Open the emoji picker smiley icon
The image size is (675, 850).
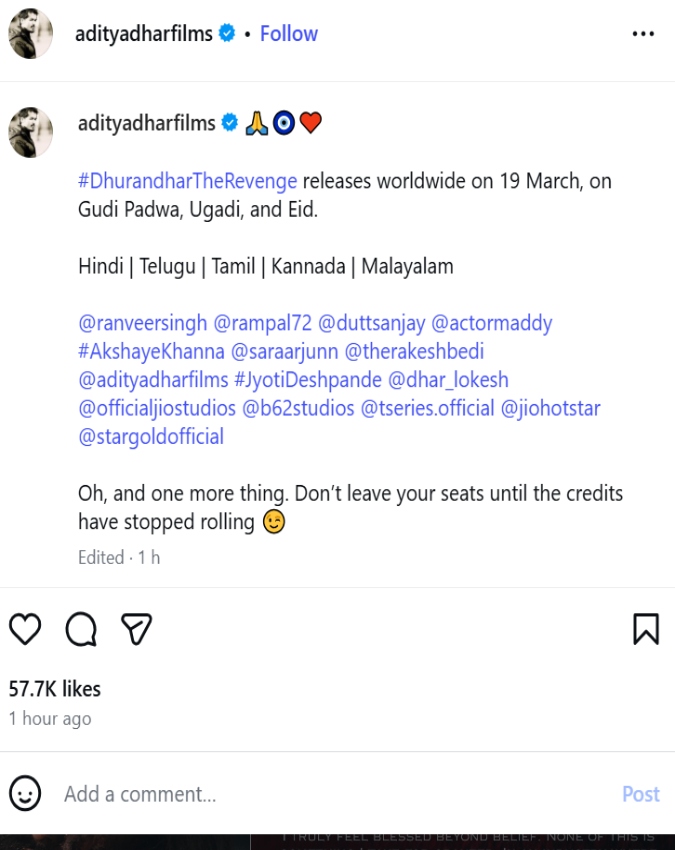click(x=25, y=794)
